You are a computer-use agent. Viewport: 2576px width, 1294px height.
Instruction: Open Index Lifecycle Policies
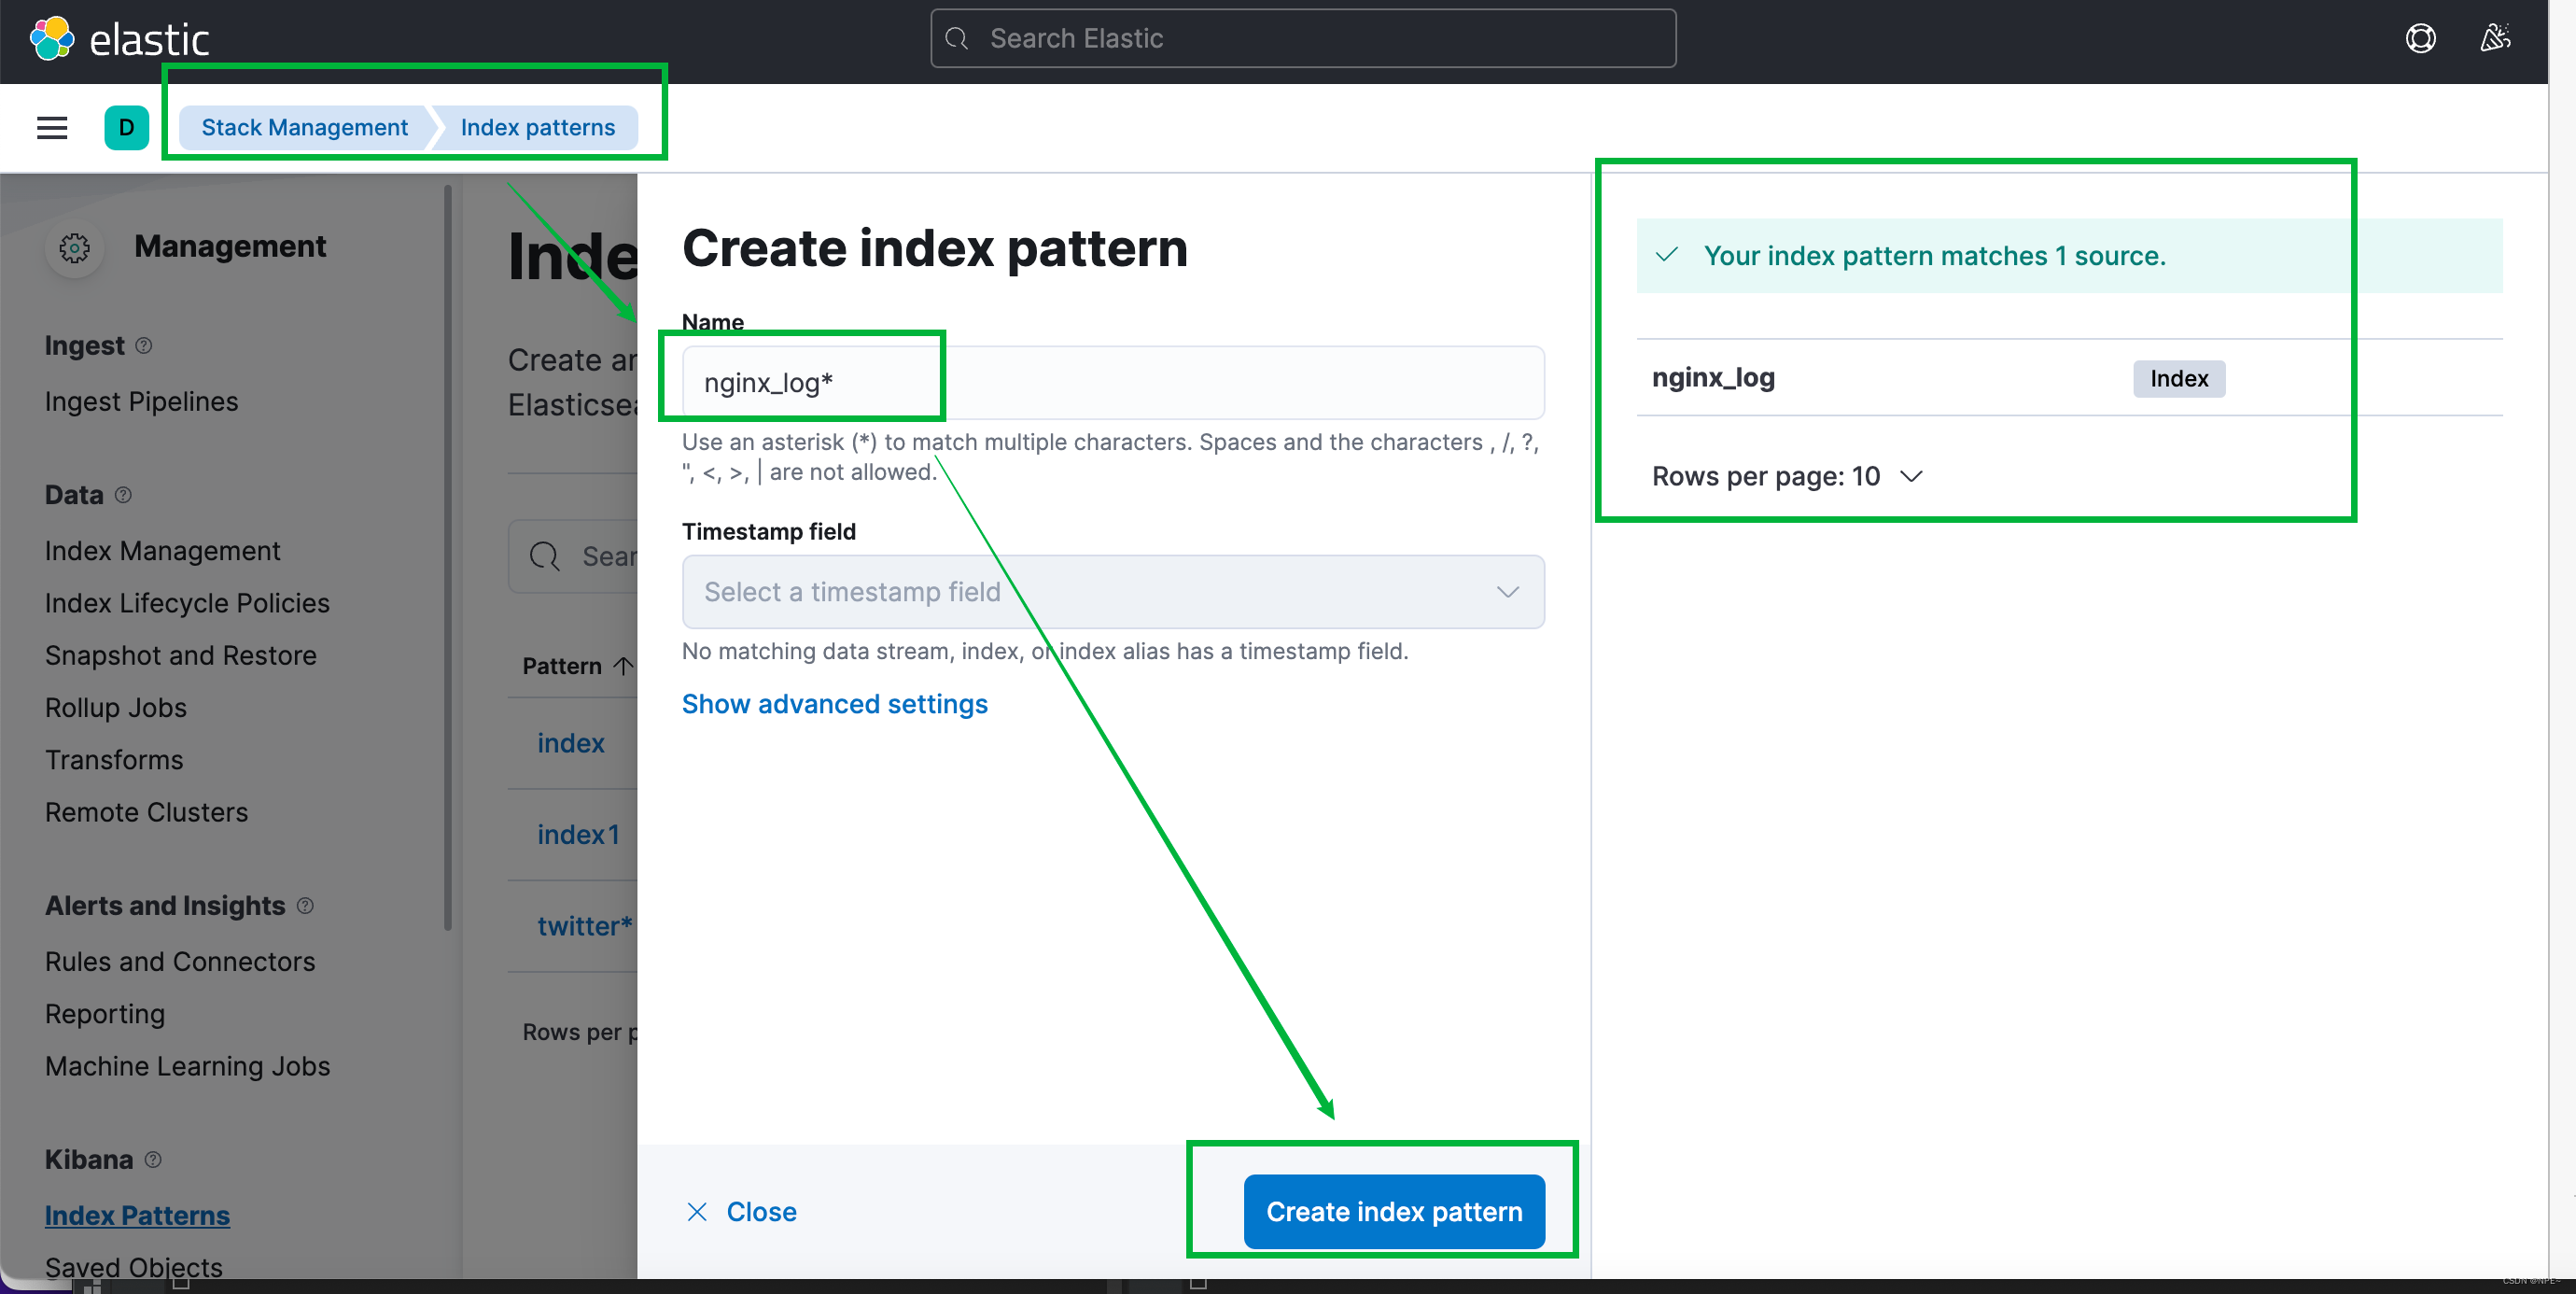click(x=187, y=603)
